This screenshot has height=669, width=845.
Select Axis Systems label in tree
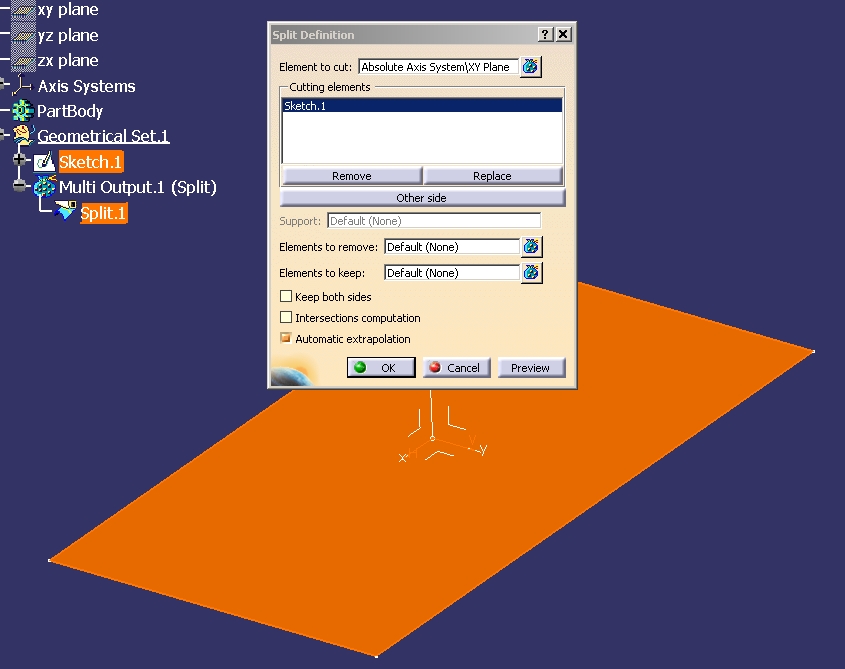[x=86, y=86]
